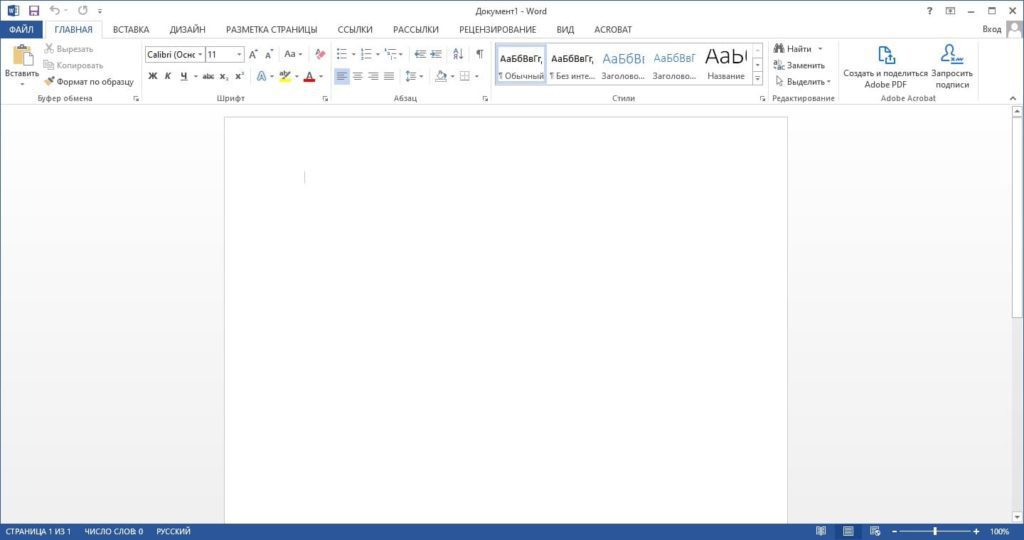Toggle italic (К) formatting
The height and width of the screenshot is (540, 1024).
(x=168, y=76)
